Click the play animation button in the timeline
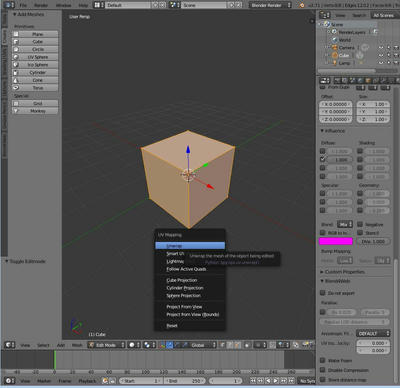 point(276,380)
